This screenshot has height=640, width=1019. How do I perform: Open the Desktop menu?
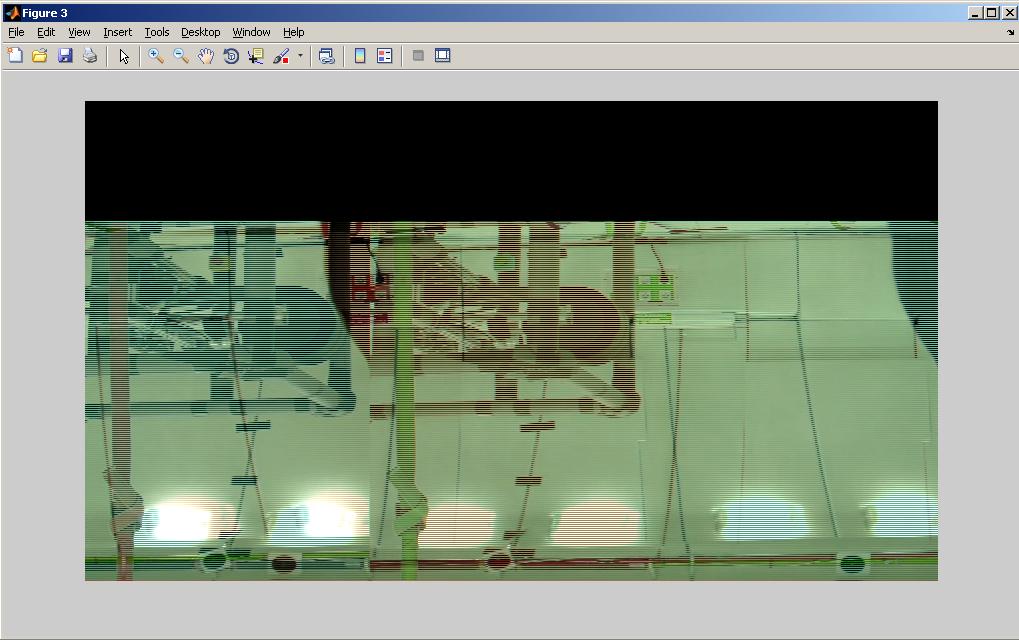pyautogui.click(x=200, y=32)
